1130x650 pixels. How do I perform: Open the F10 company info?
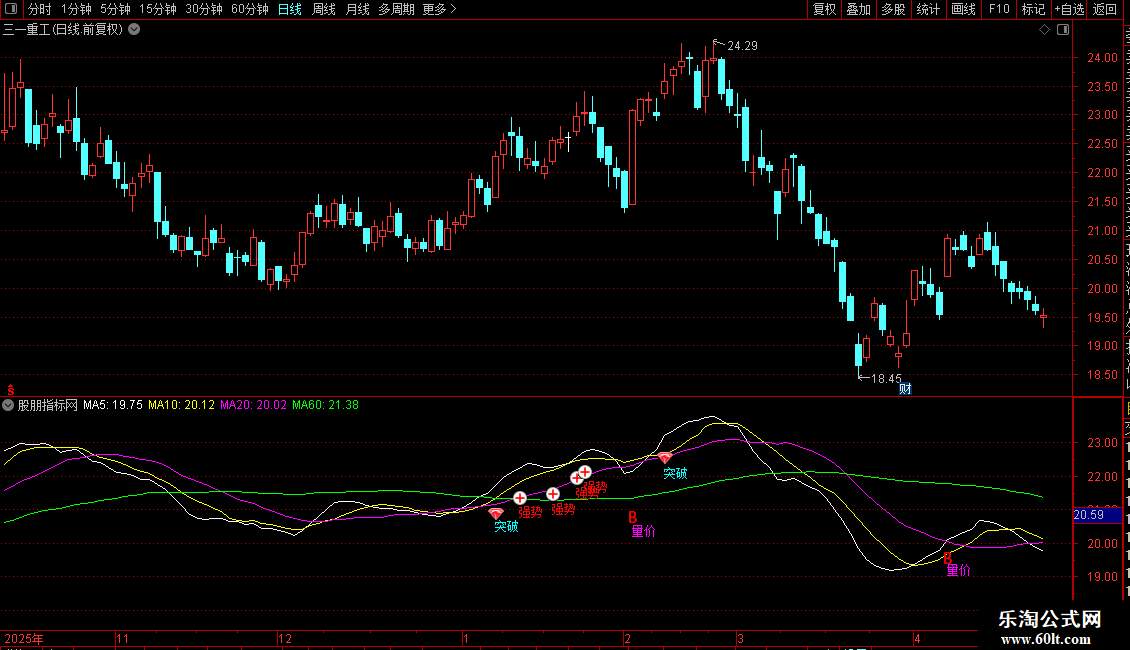[999, 9]
